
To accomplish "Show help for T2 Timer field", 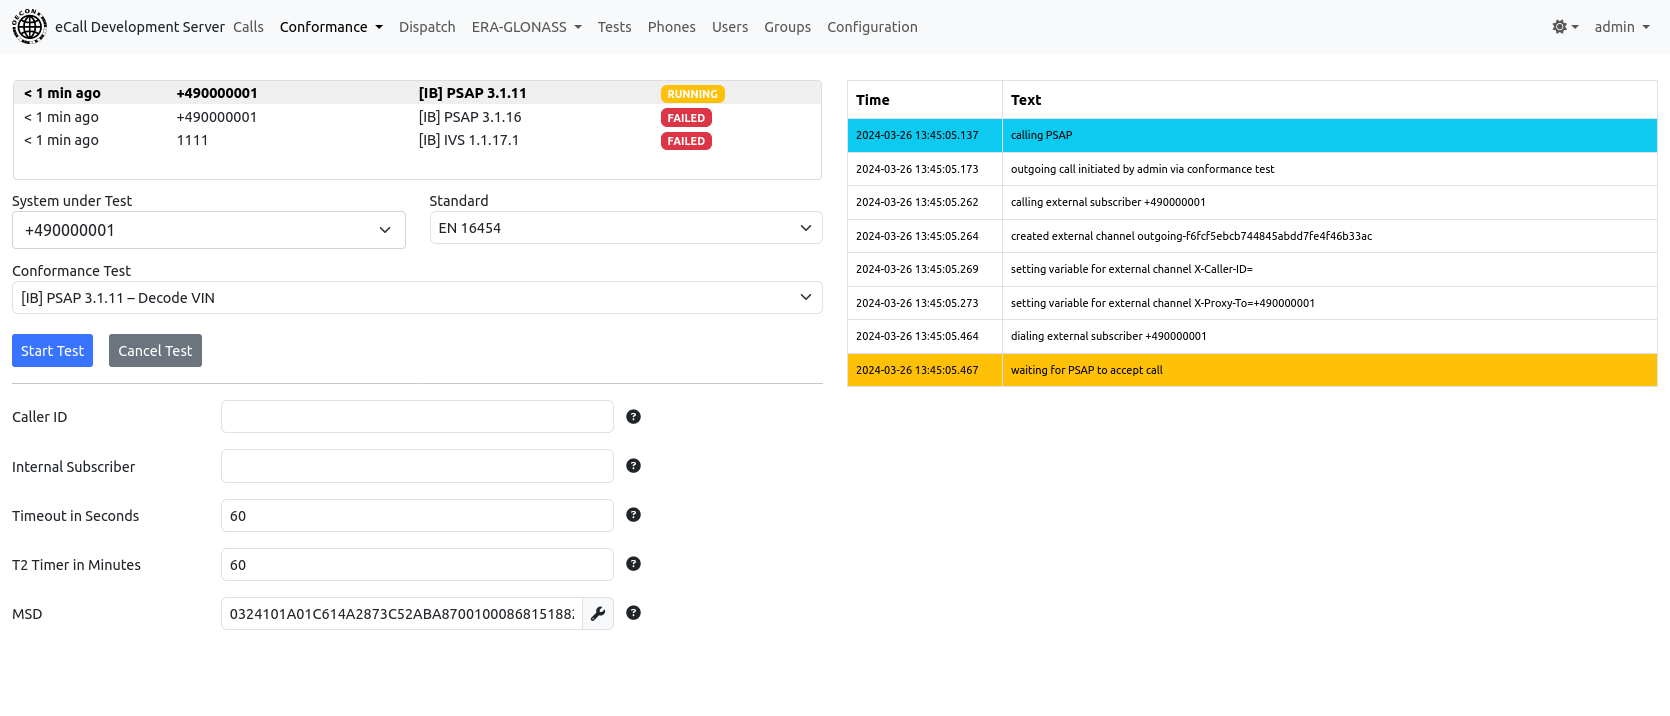I will pyautogui.click(x=633, y=564).
